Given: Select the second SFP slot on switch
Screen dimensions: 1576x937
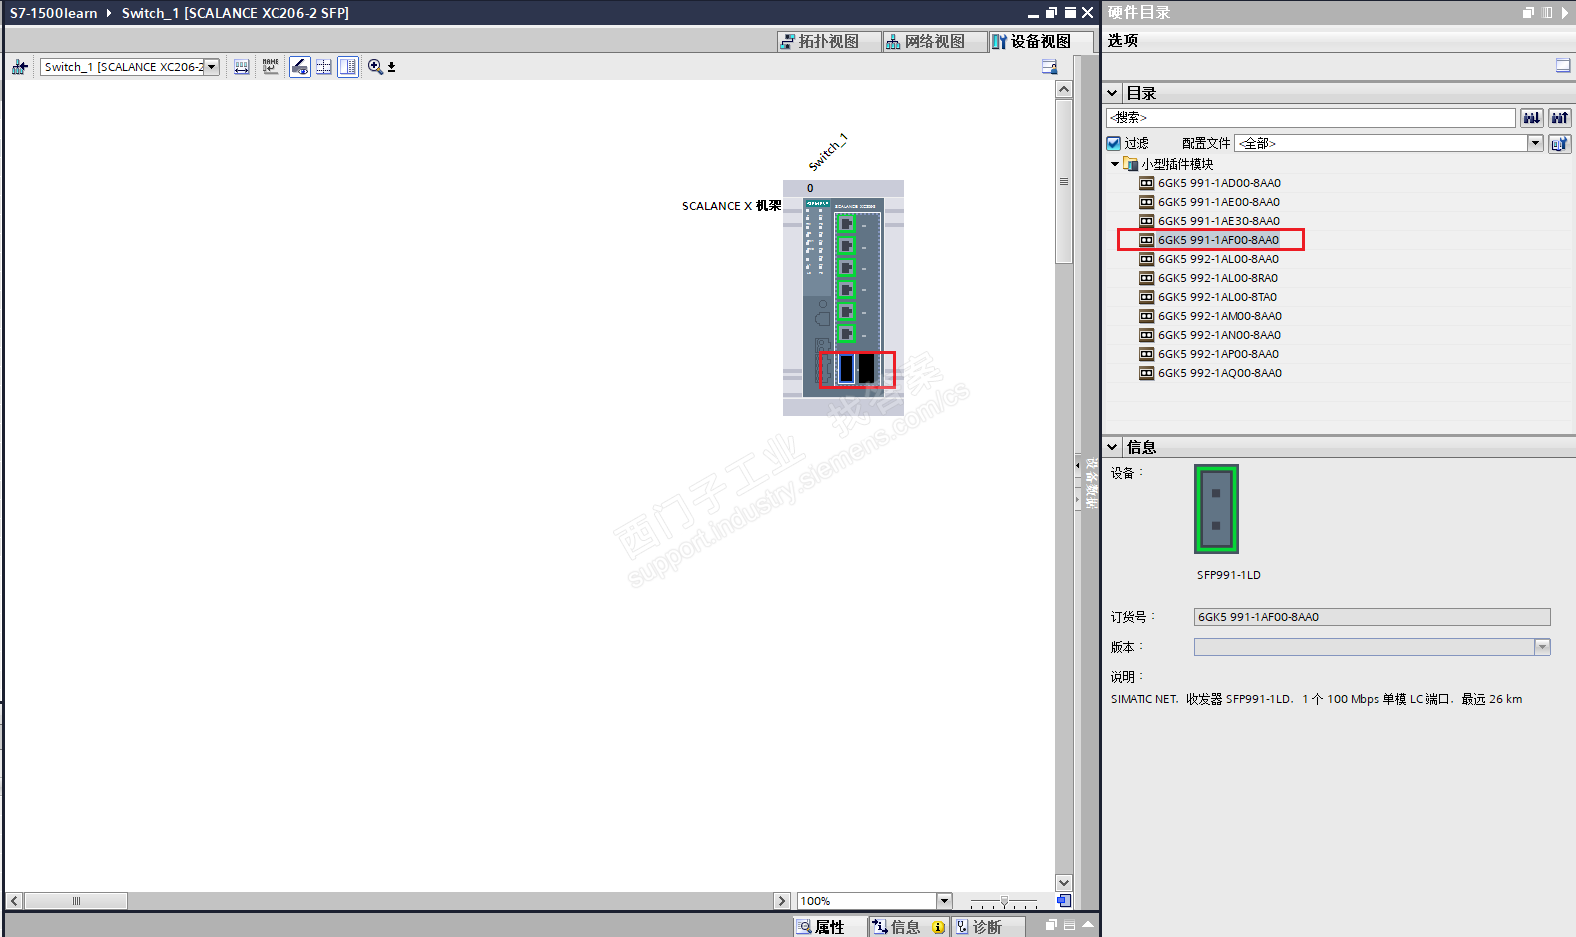Looking at the screenshot, I should point(867,369).
